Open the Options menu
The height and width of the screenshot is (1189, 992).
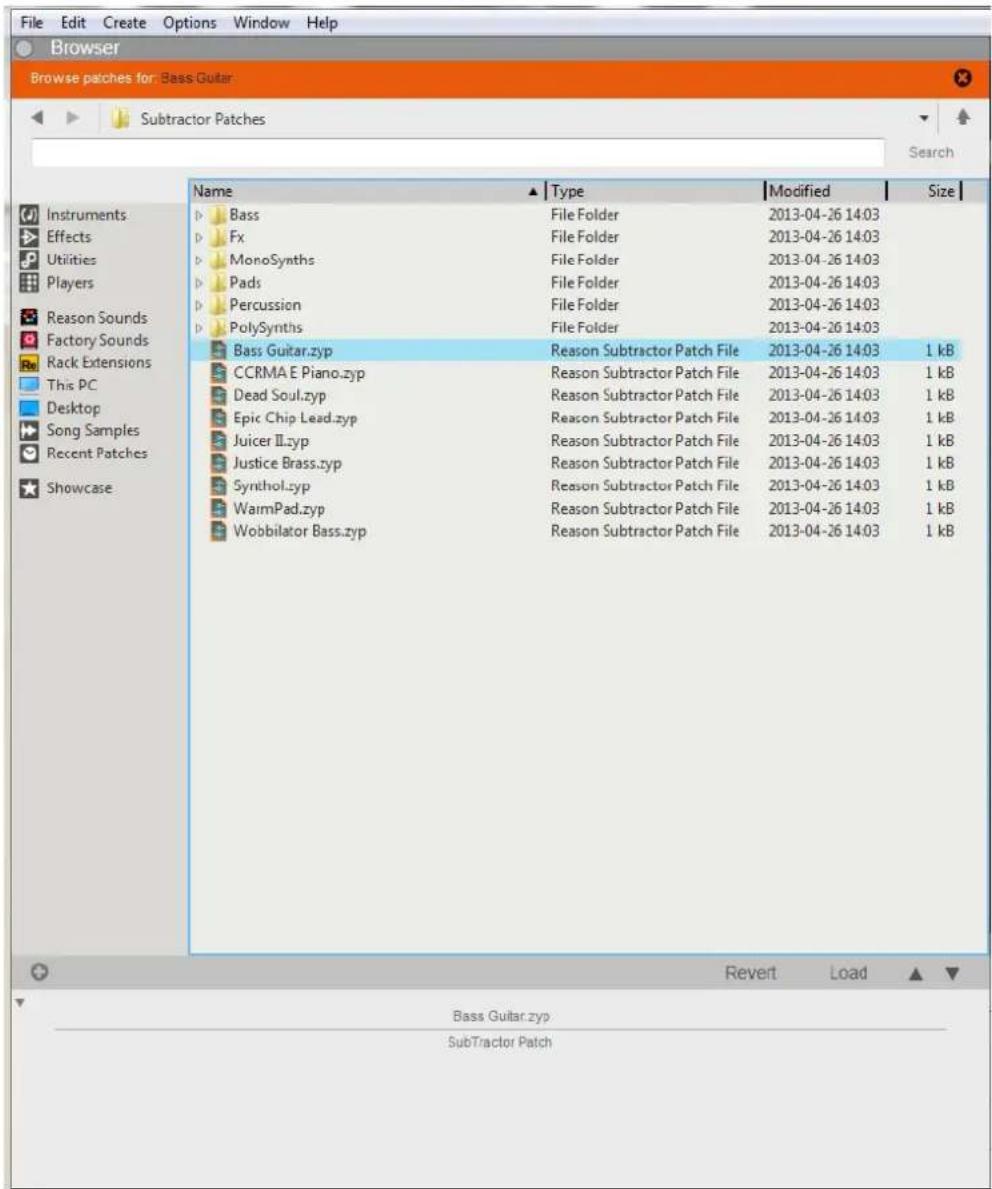[190, 23]
